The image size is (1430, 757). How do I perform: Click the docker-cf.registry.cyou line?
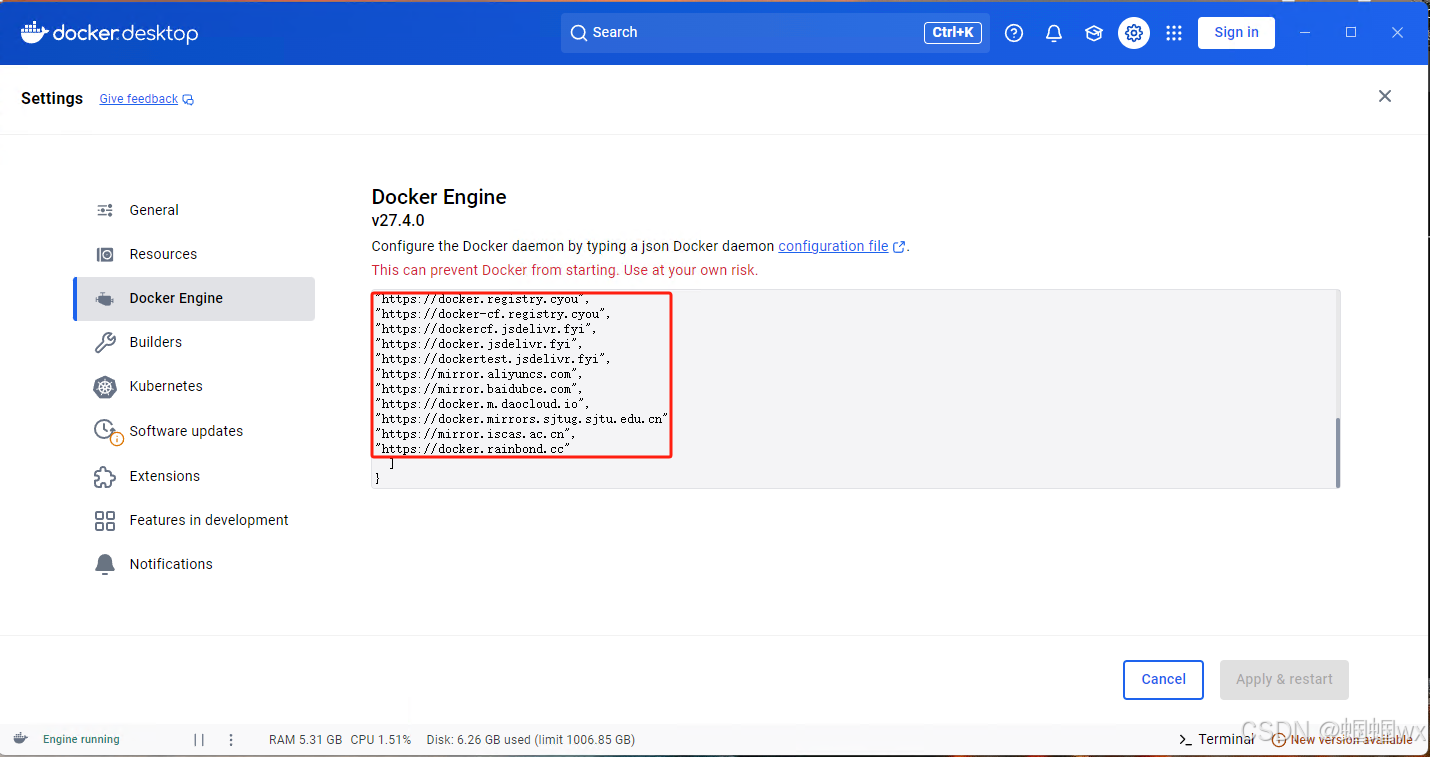click(x=493, y=314)
